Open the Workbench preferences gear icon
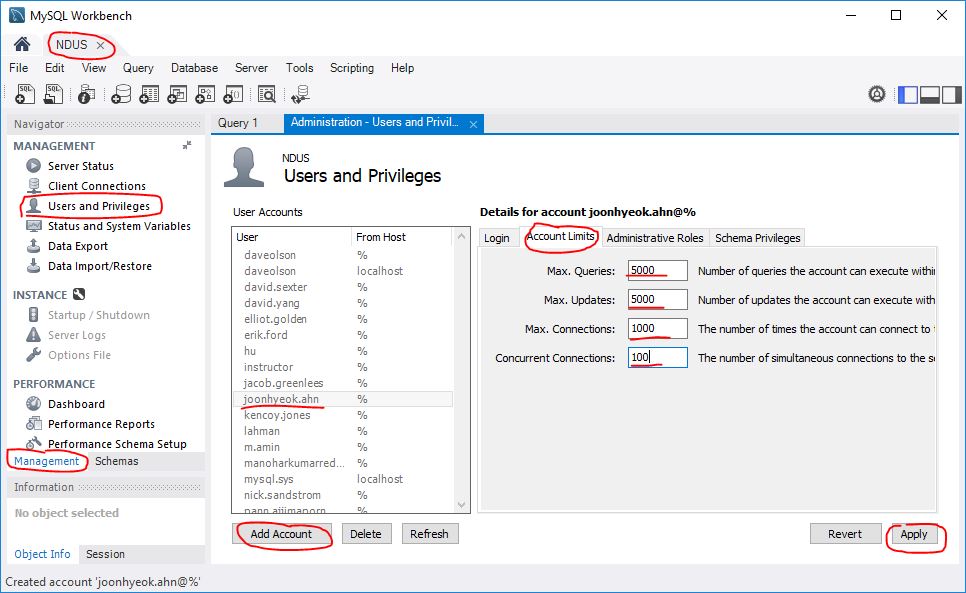 click(877, 94)
